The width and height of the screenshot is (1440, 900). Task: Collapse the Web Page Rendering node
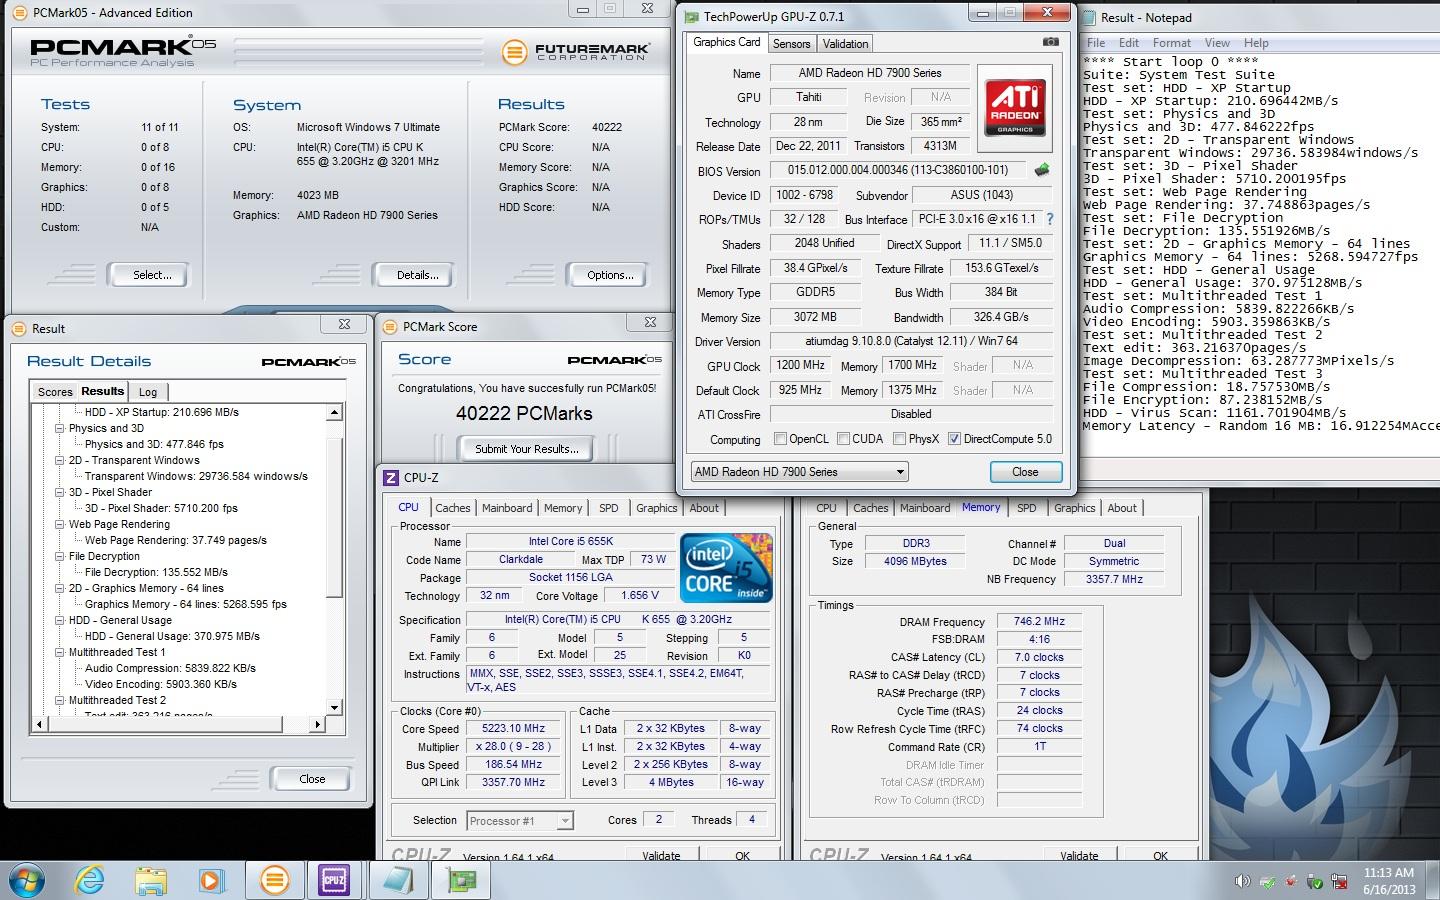coord(60,524)
